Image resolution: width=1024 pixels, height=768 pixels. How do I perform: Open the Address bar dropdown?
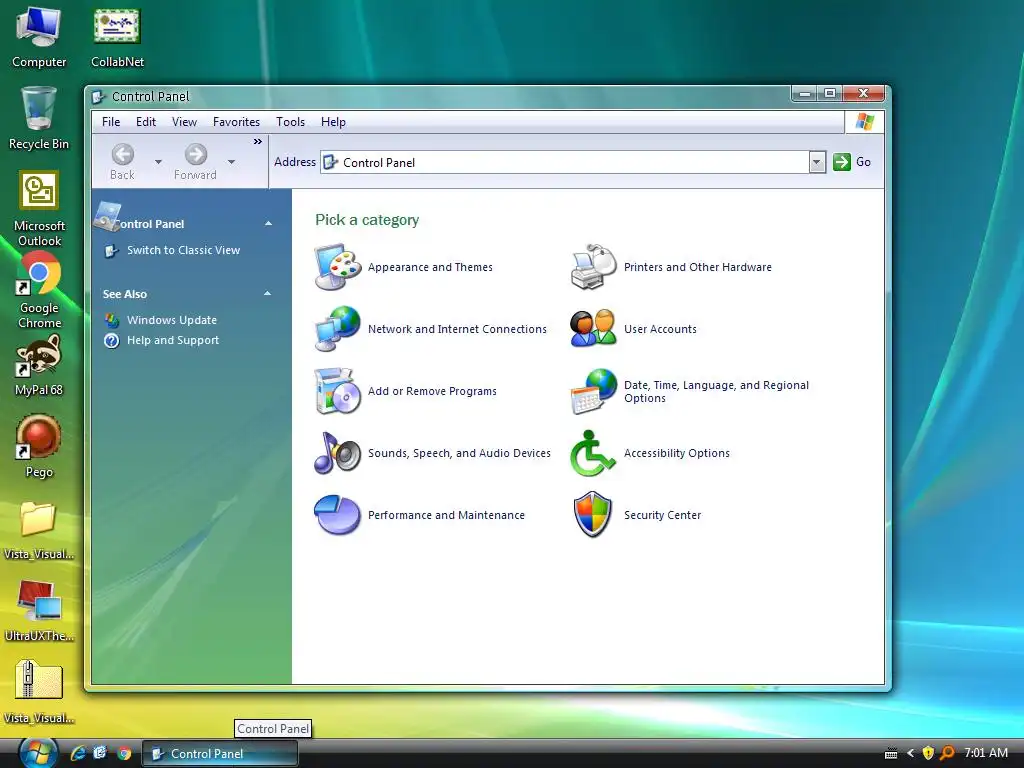817,162
